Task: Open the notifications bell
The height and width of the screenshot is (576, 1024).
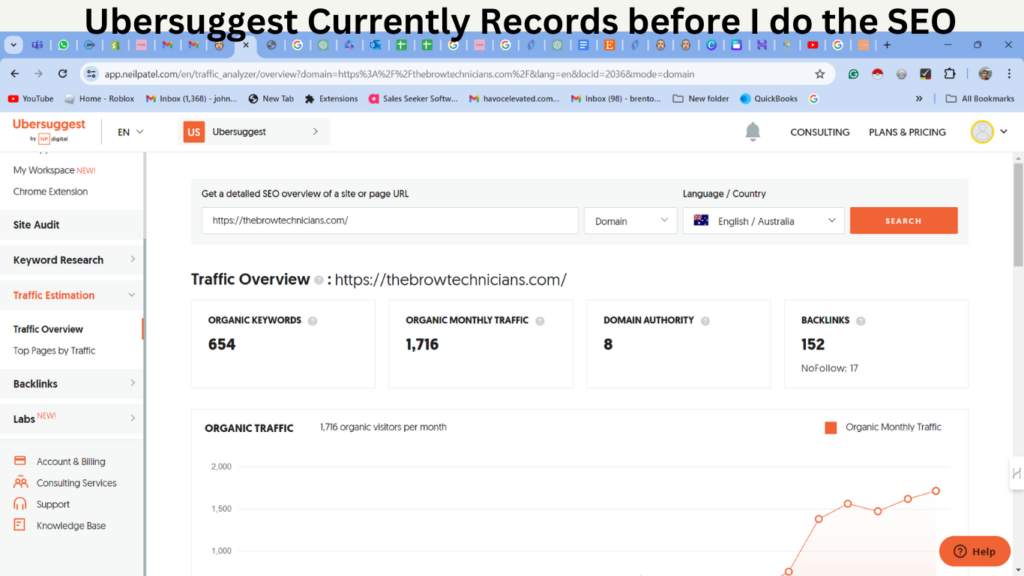Action: tap(752, 132)
